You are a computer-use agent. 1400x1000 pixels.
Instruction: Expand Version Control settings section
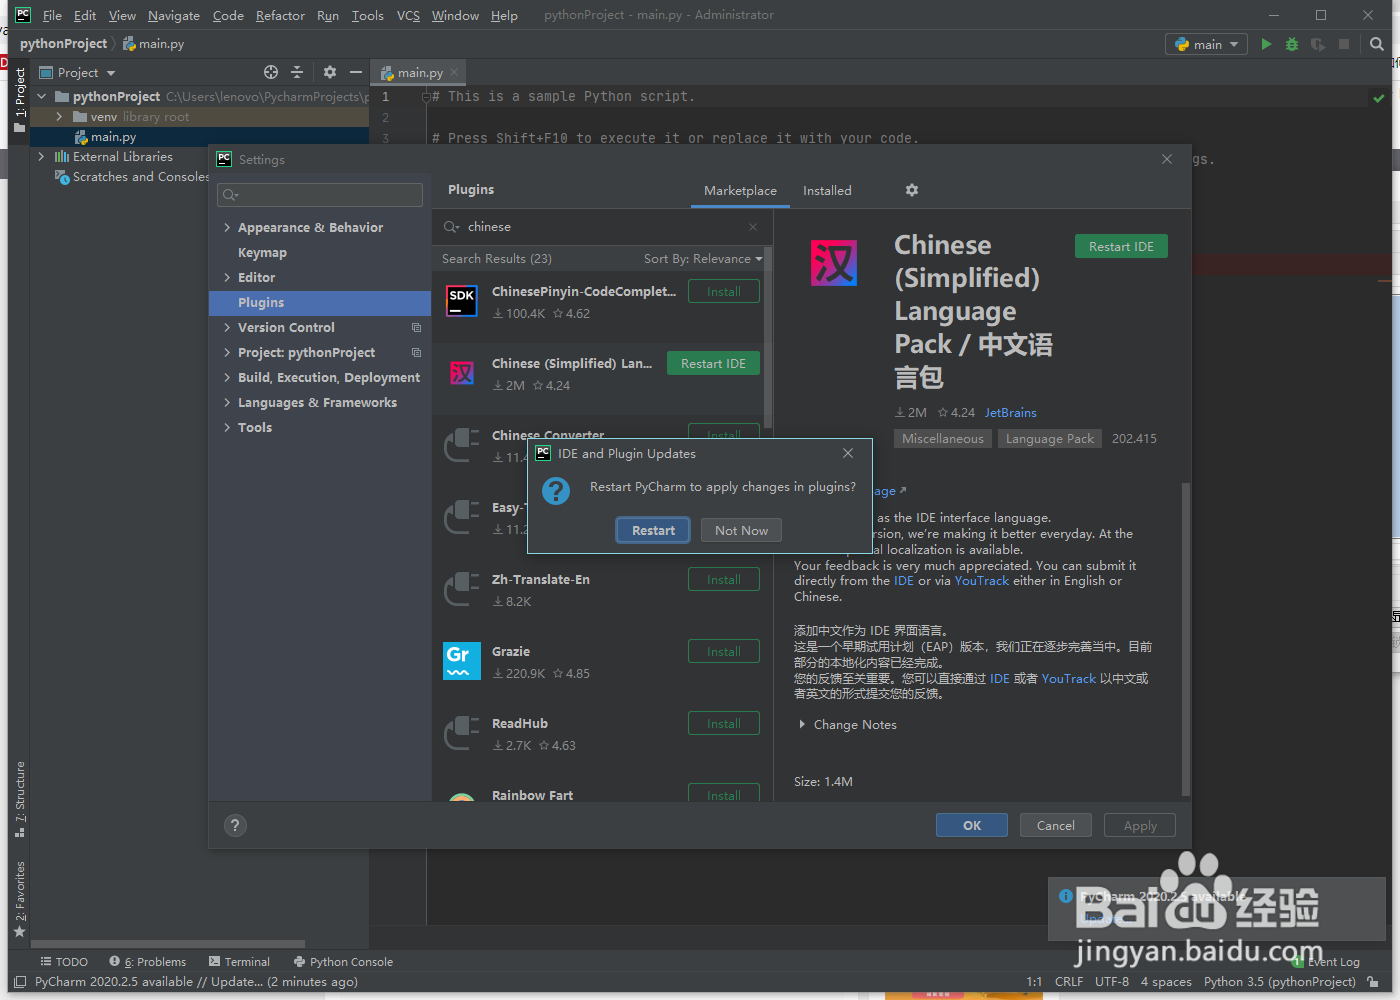point(227,327)
